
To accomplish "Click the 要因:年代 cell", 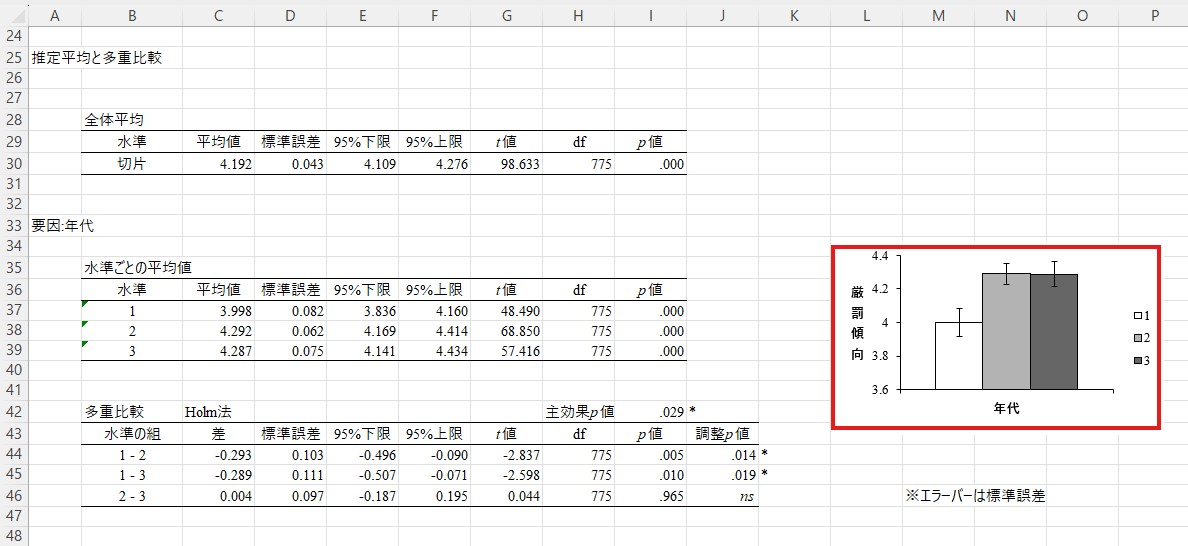I will point(62,225).
